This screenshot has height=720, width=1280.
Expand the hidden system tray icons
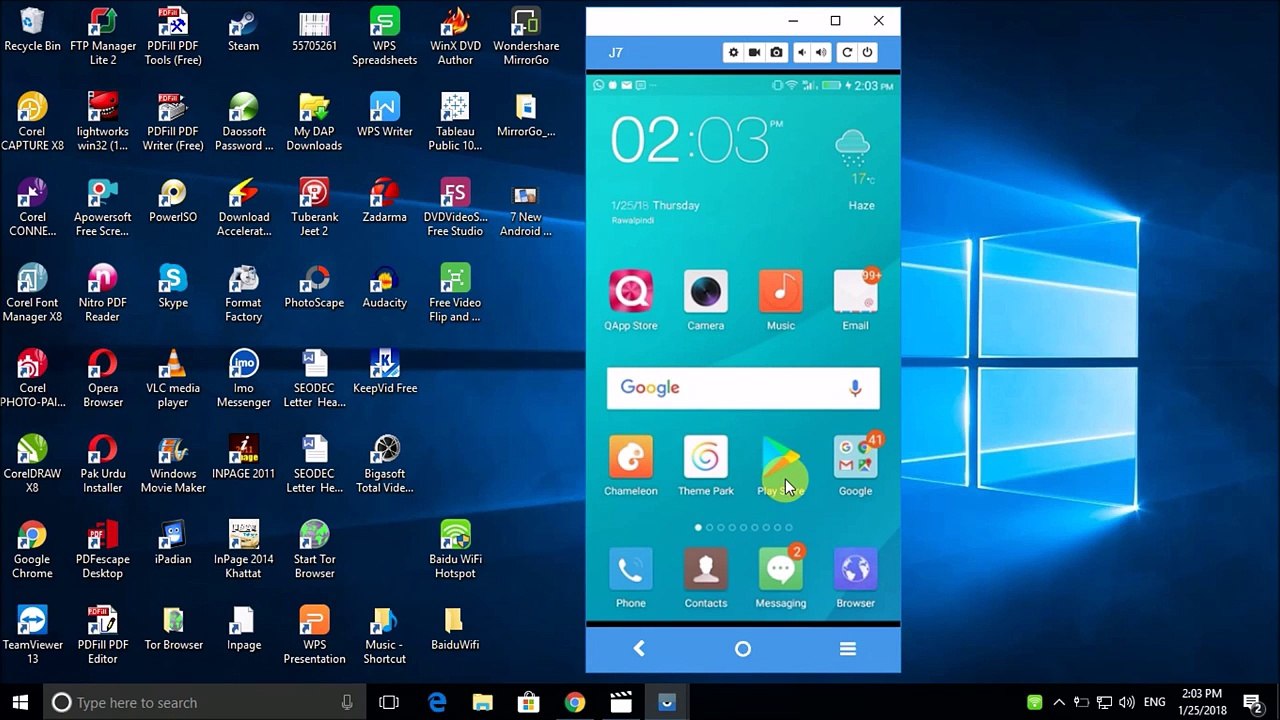pos(1059,703)
